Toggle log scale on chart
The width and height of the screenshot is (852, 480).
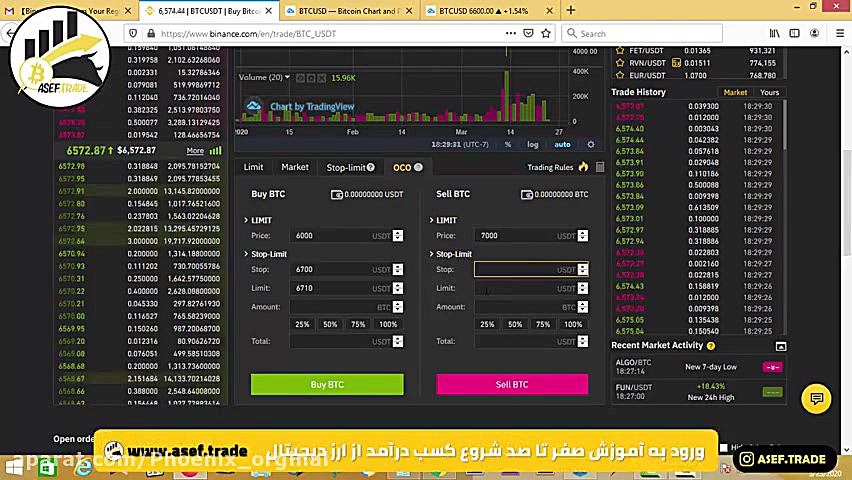[532, 145]
